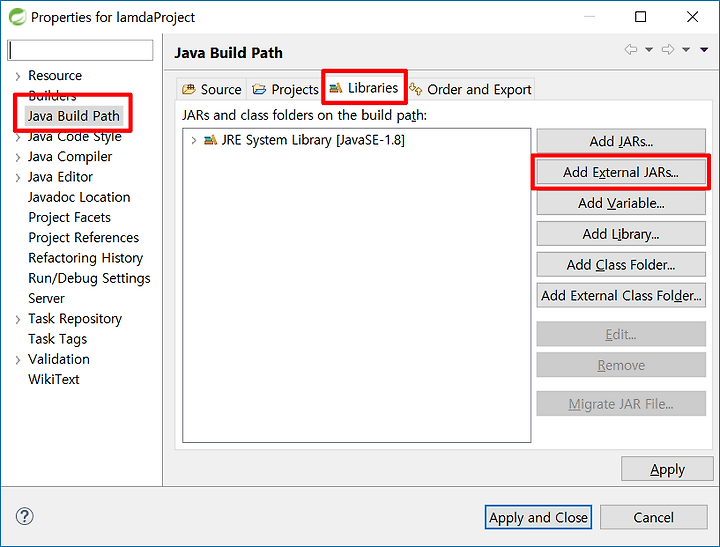Select Project Facets entry
Screen dimensions: 720x547
(x=69, y=217)
